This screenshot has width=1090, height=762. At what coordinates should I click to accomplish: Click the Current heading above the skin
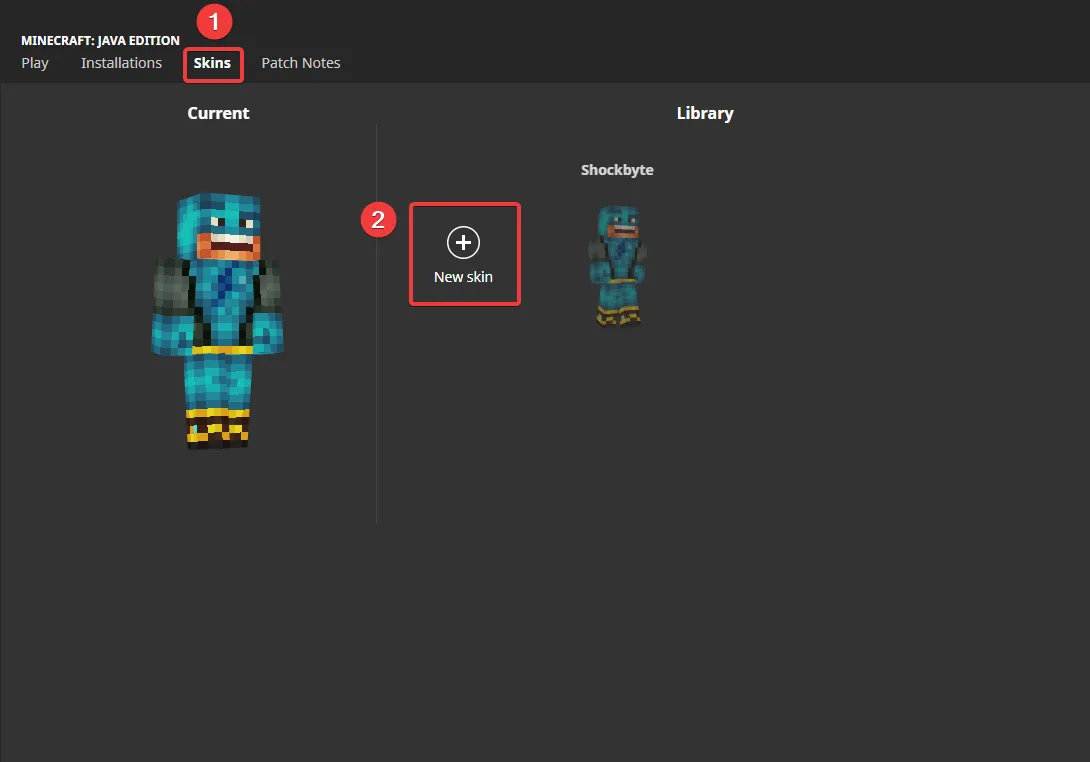click(218, 113)
